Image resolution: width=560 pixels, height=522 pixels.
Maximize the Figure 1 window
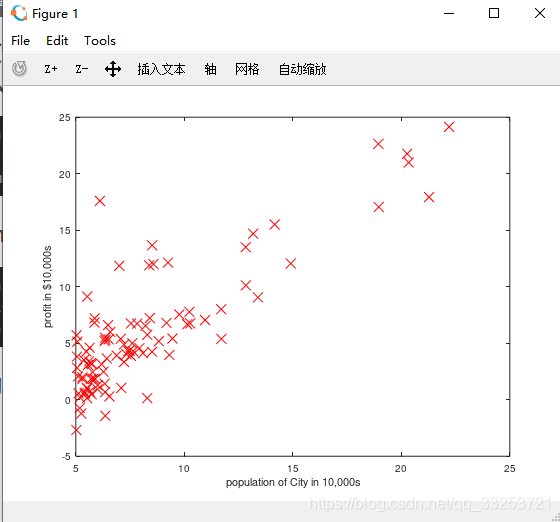(494, 13)
